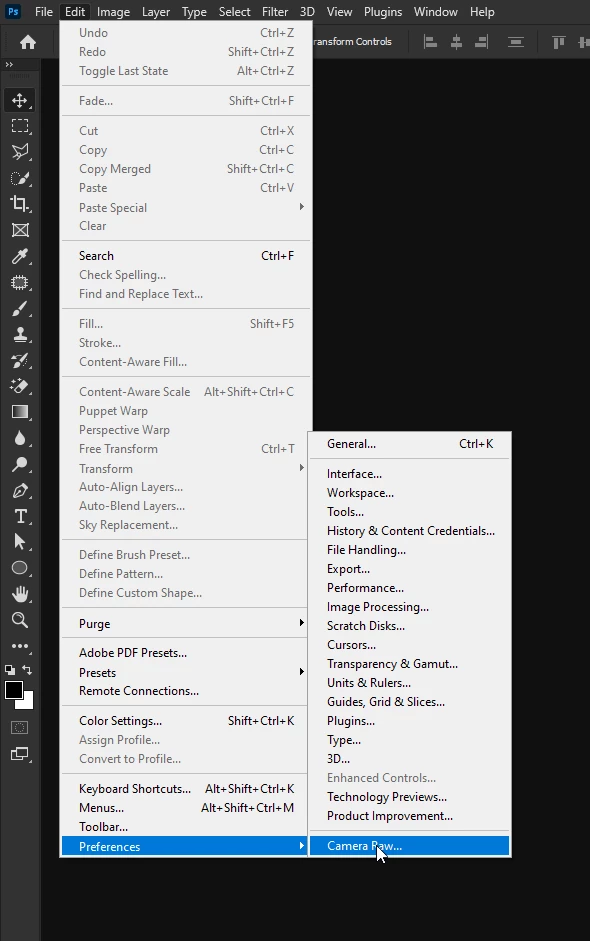Open the Toolbar customization entry
Image resolution: width=590 pixels, height=941 pixels.
[x=186, y=827]
